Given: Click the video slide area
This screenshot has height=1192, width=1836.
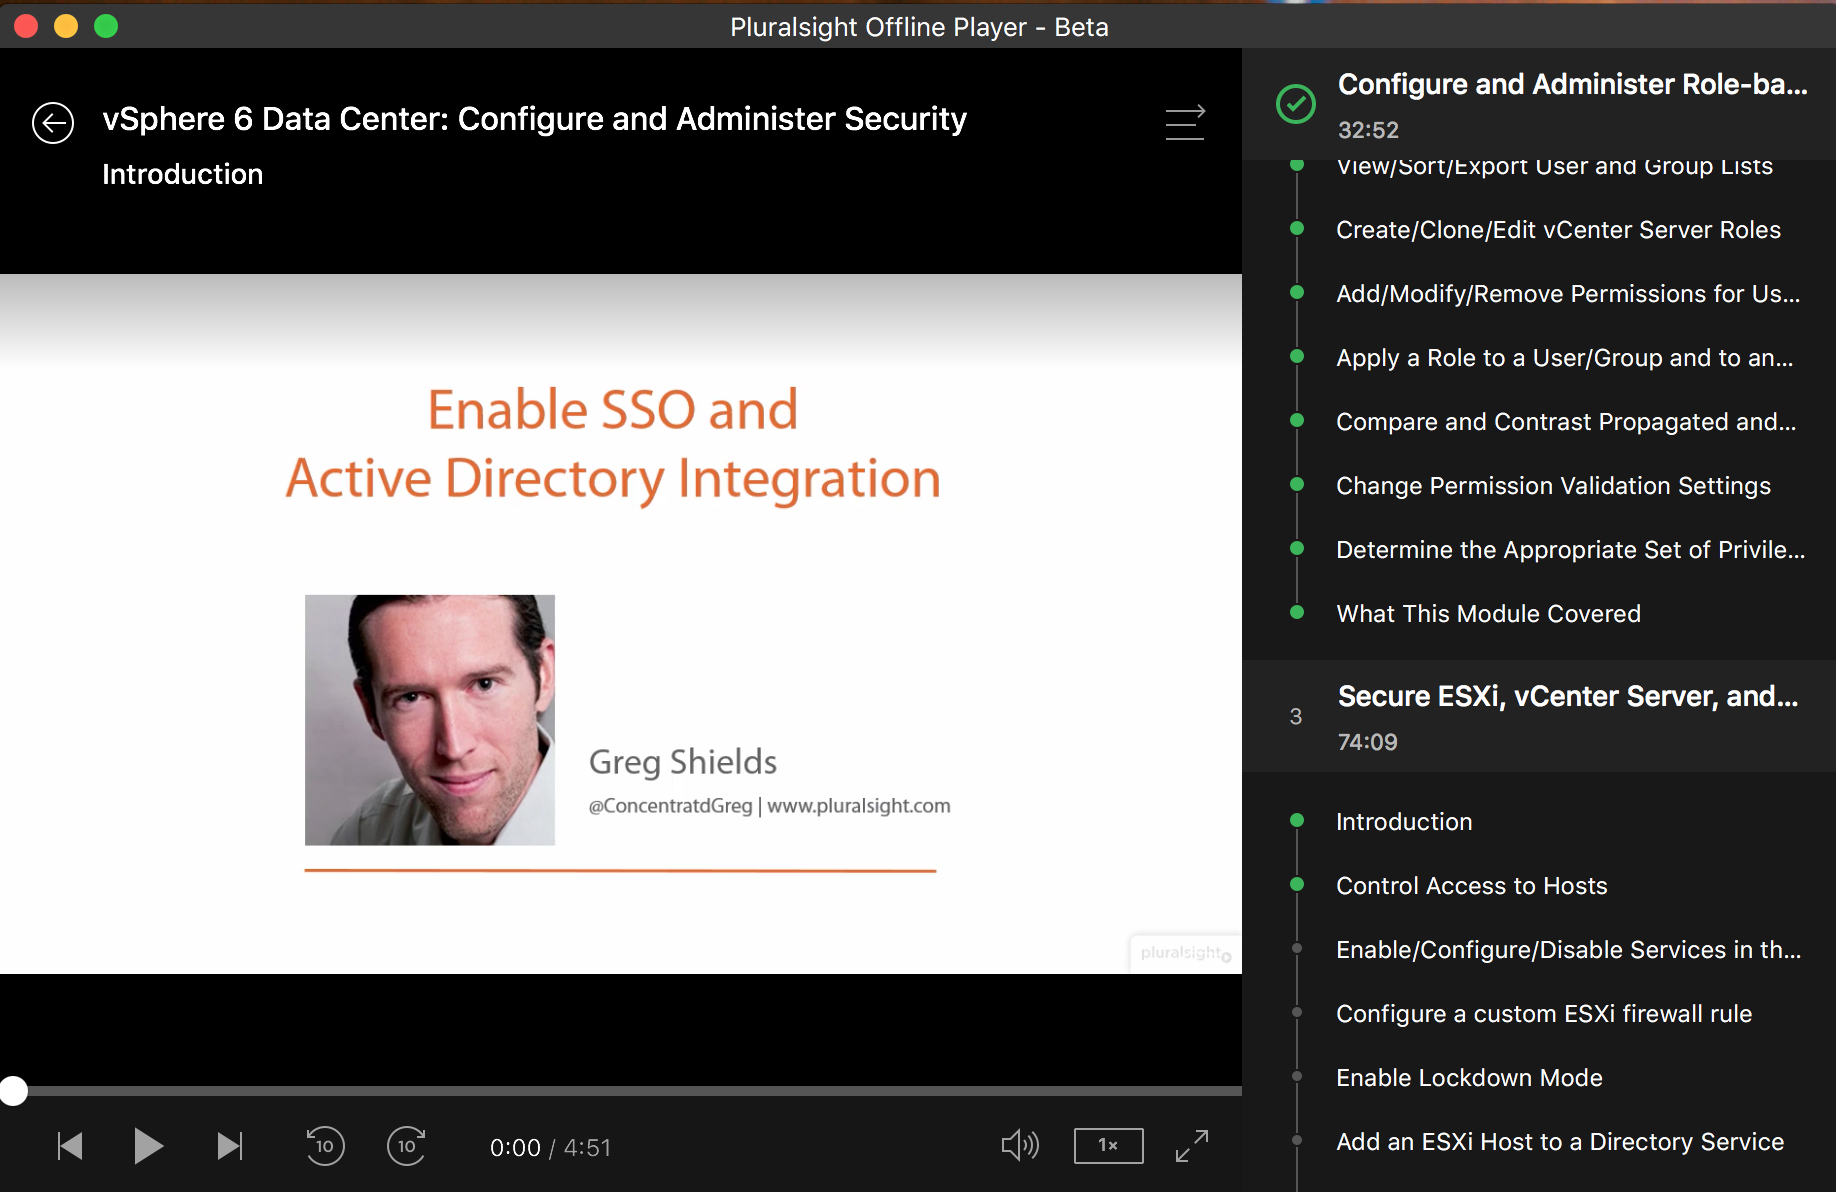Looking at the screenshot, I should click(x=621, y=624).
